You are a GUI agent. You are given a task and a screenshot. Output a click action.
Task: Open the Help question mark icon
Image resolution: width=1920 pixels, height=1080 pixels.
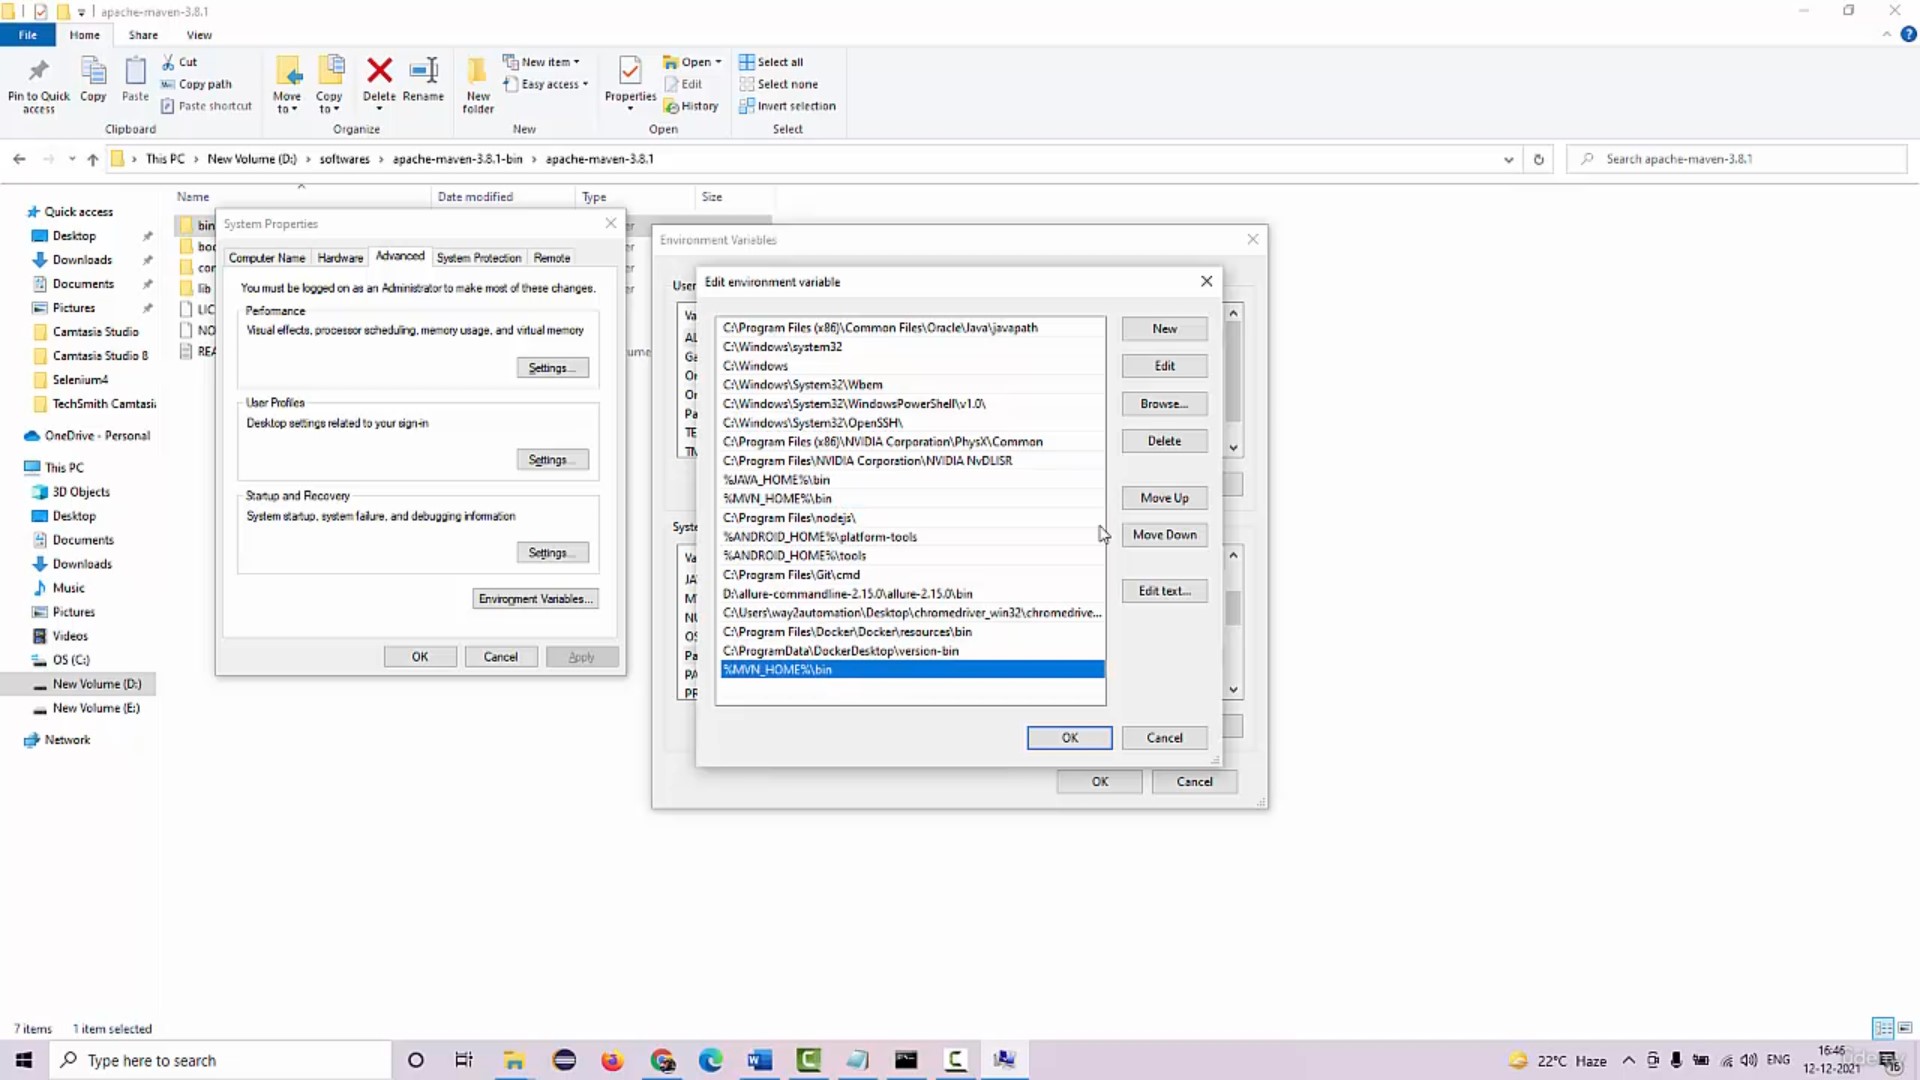point(1908,34)
